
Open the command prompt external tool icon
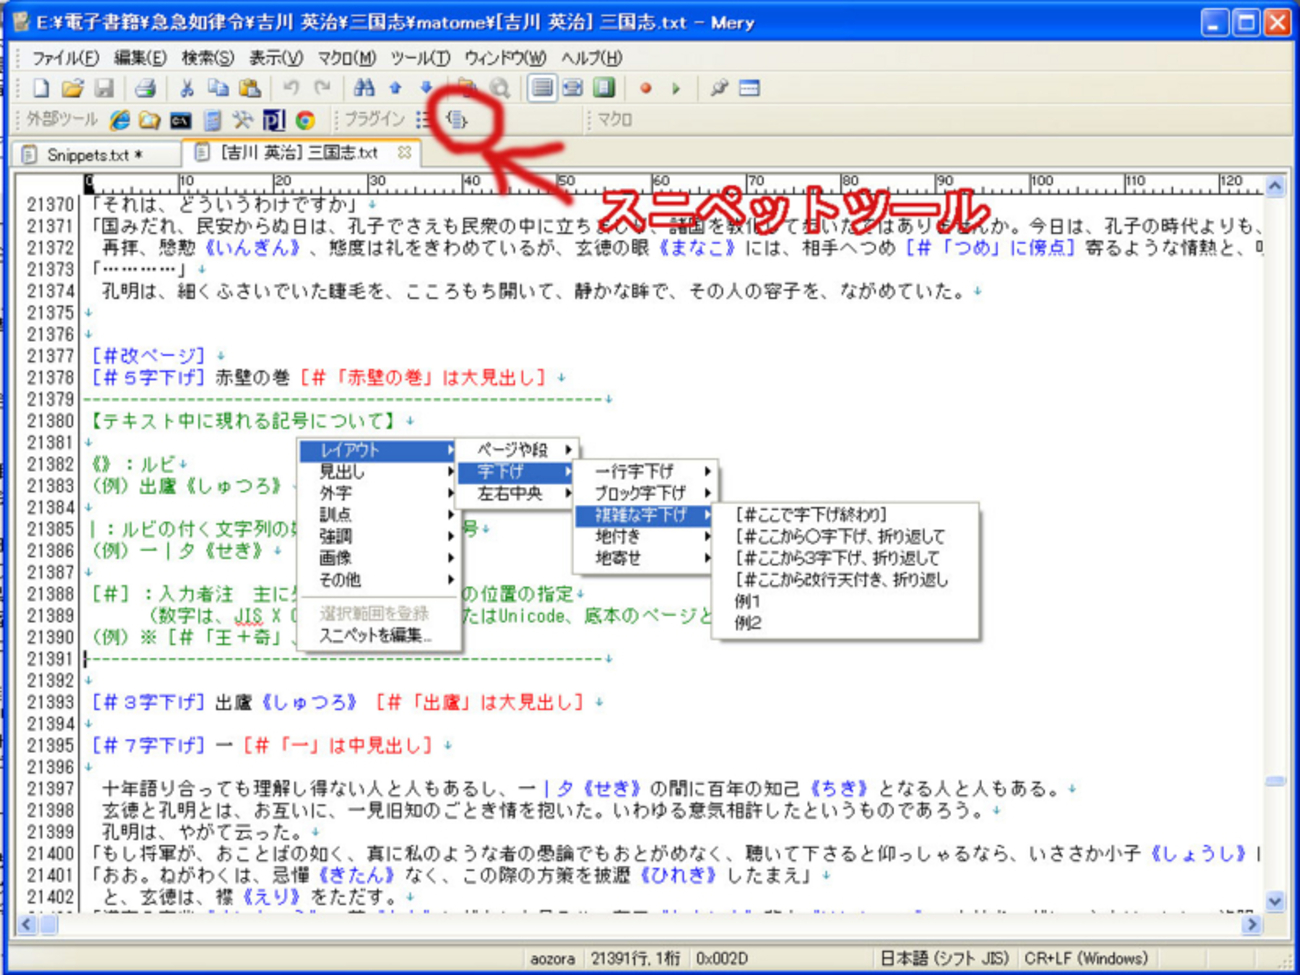[180, 120]
